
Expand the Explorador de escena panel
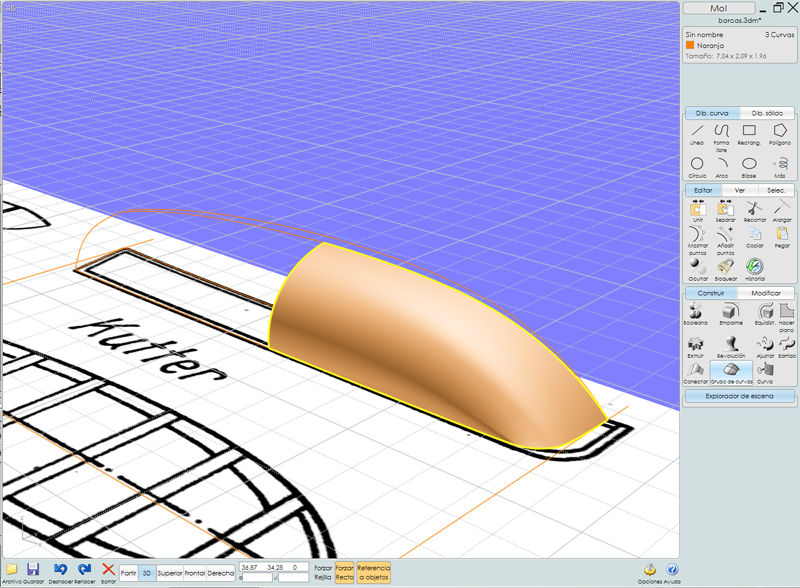[x=739, y=396]
